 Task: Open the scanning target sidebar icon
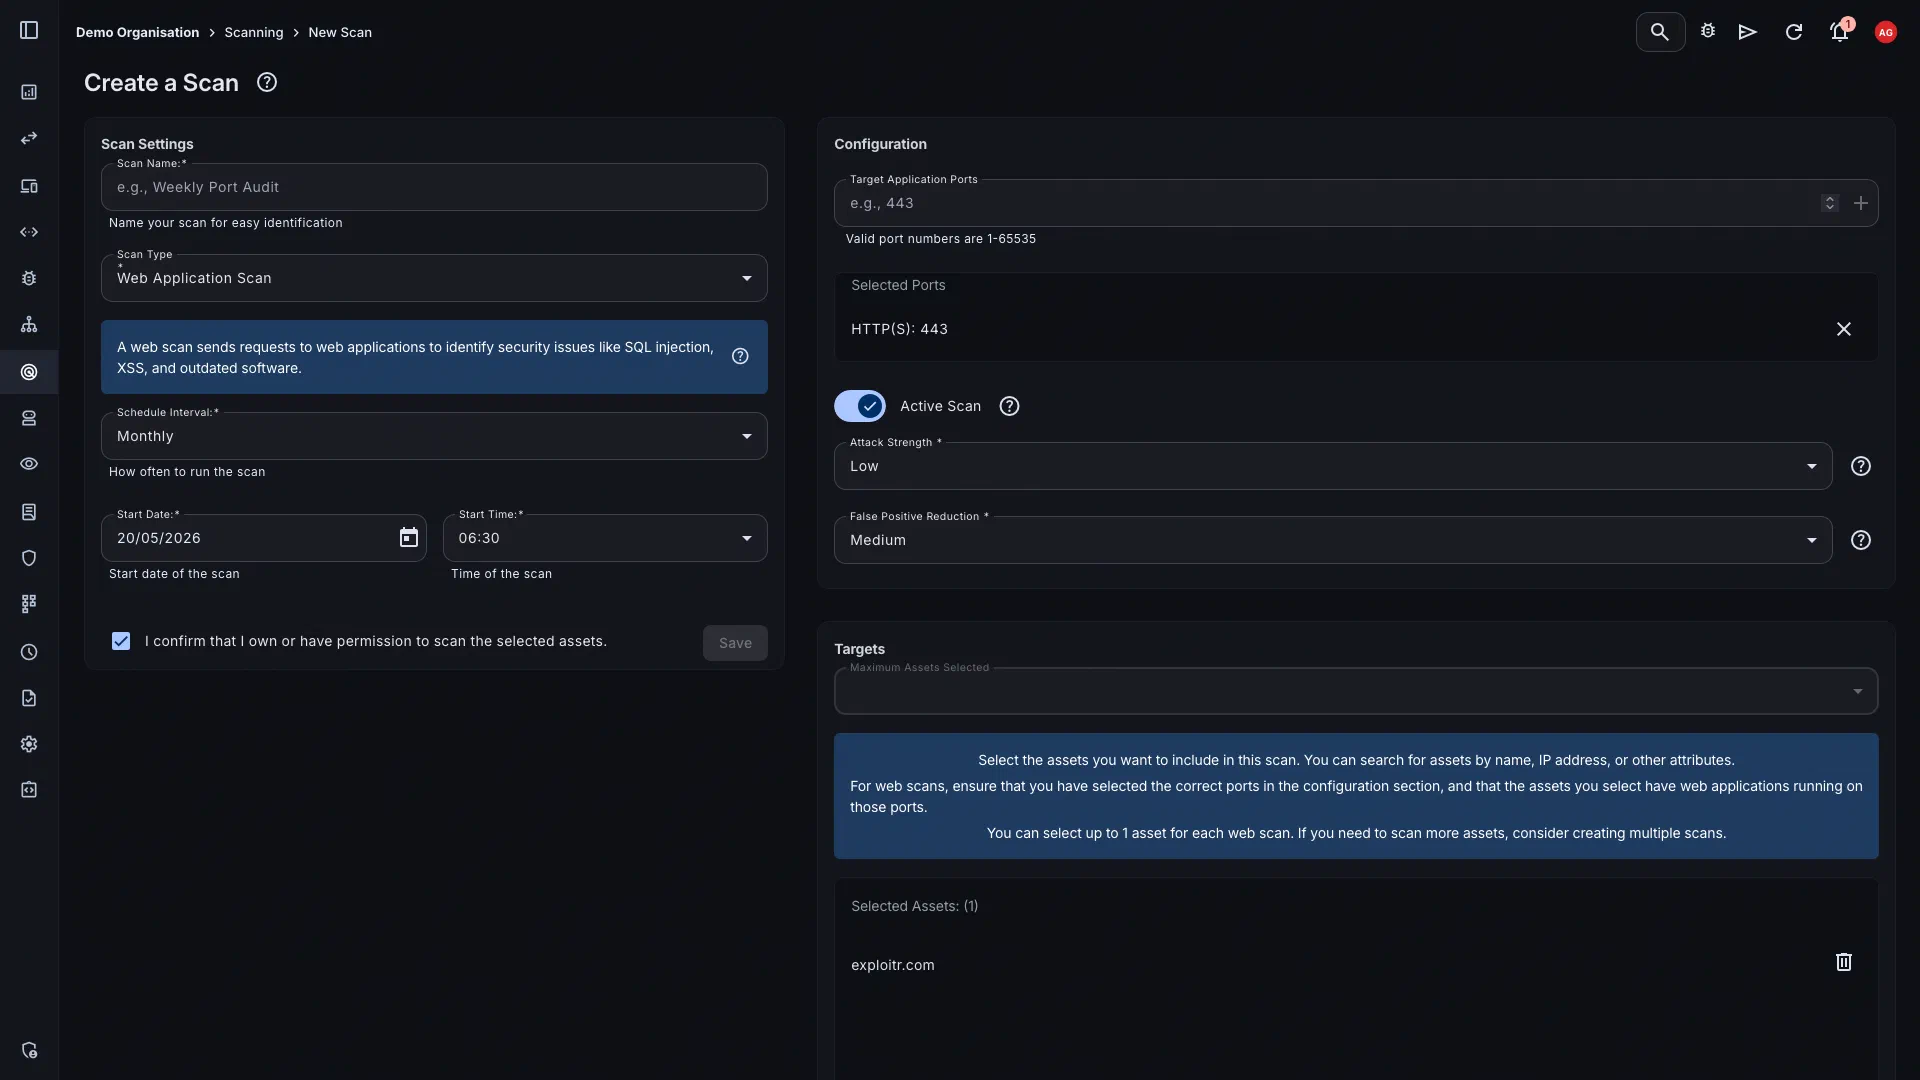click(x=29, y=372)
